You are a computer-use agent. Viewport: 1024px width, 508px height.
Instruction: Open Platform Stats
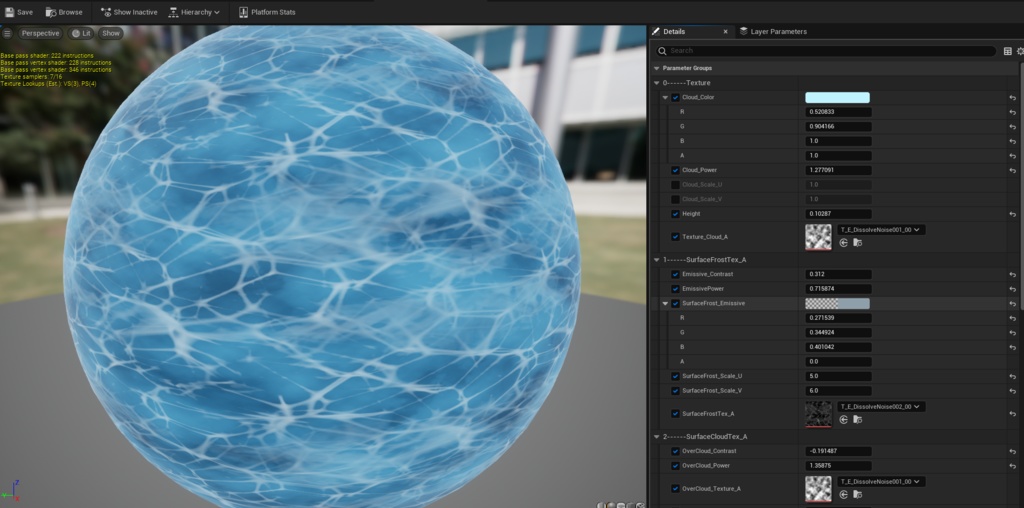point(267,12)
